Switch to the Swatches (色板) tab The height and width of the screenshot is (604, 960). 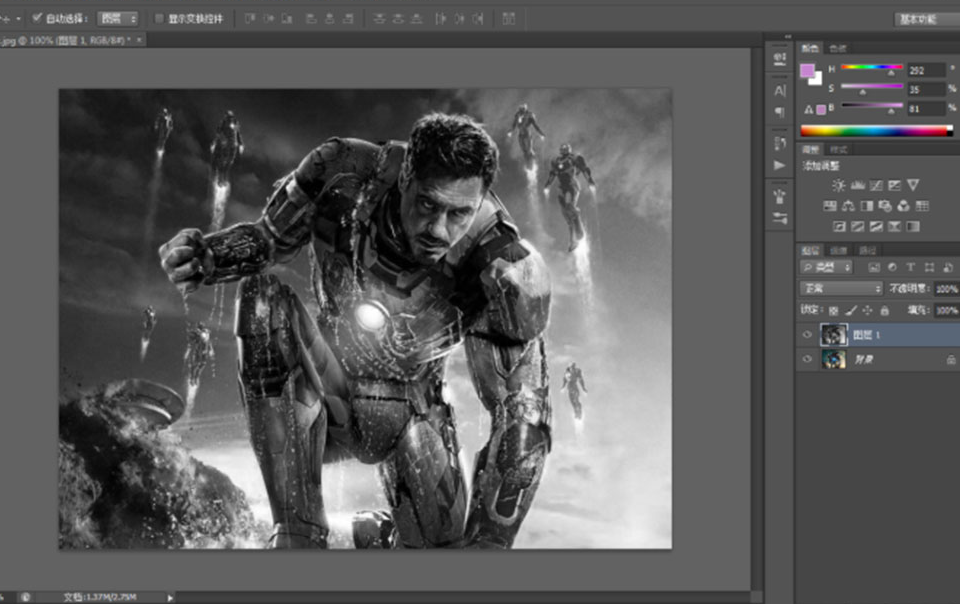[837, 47]
